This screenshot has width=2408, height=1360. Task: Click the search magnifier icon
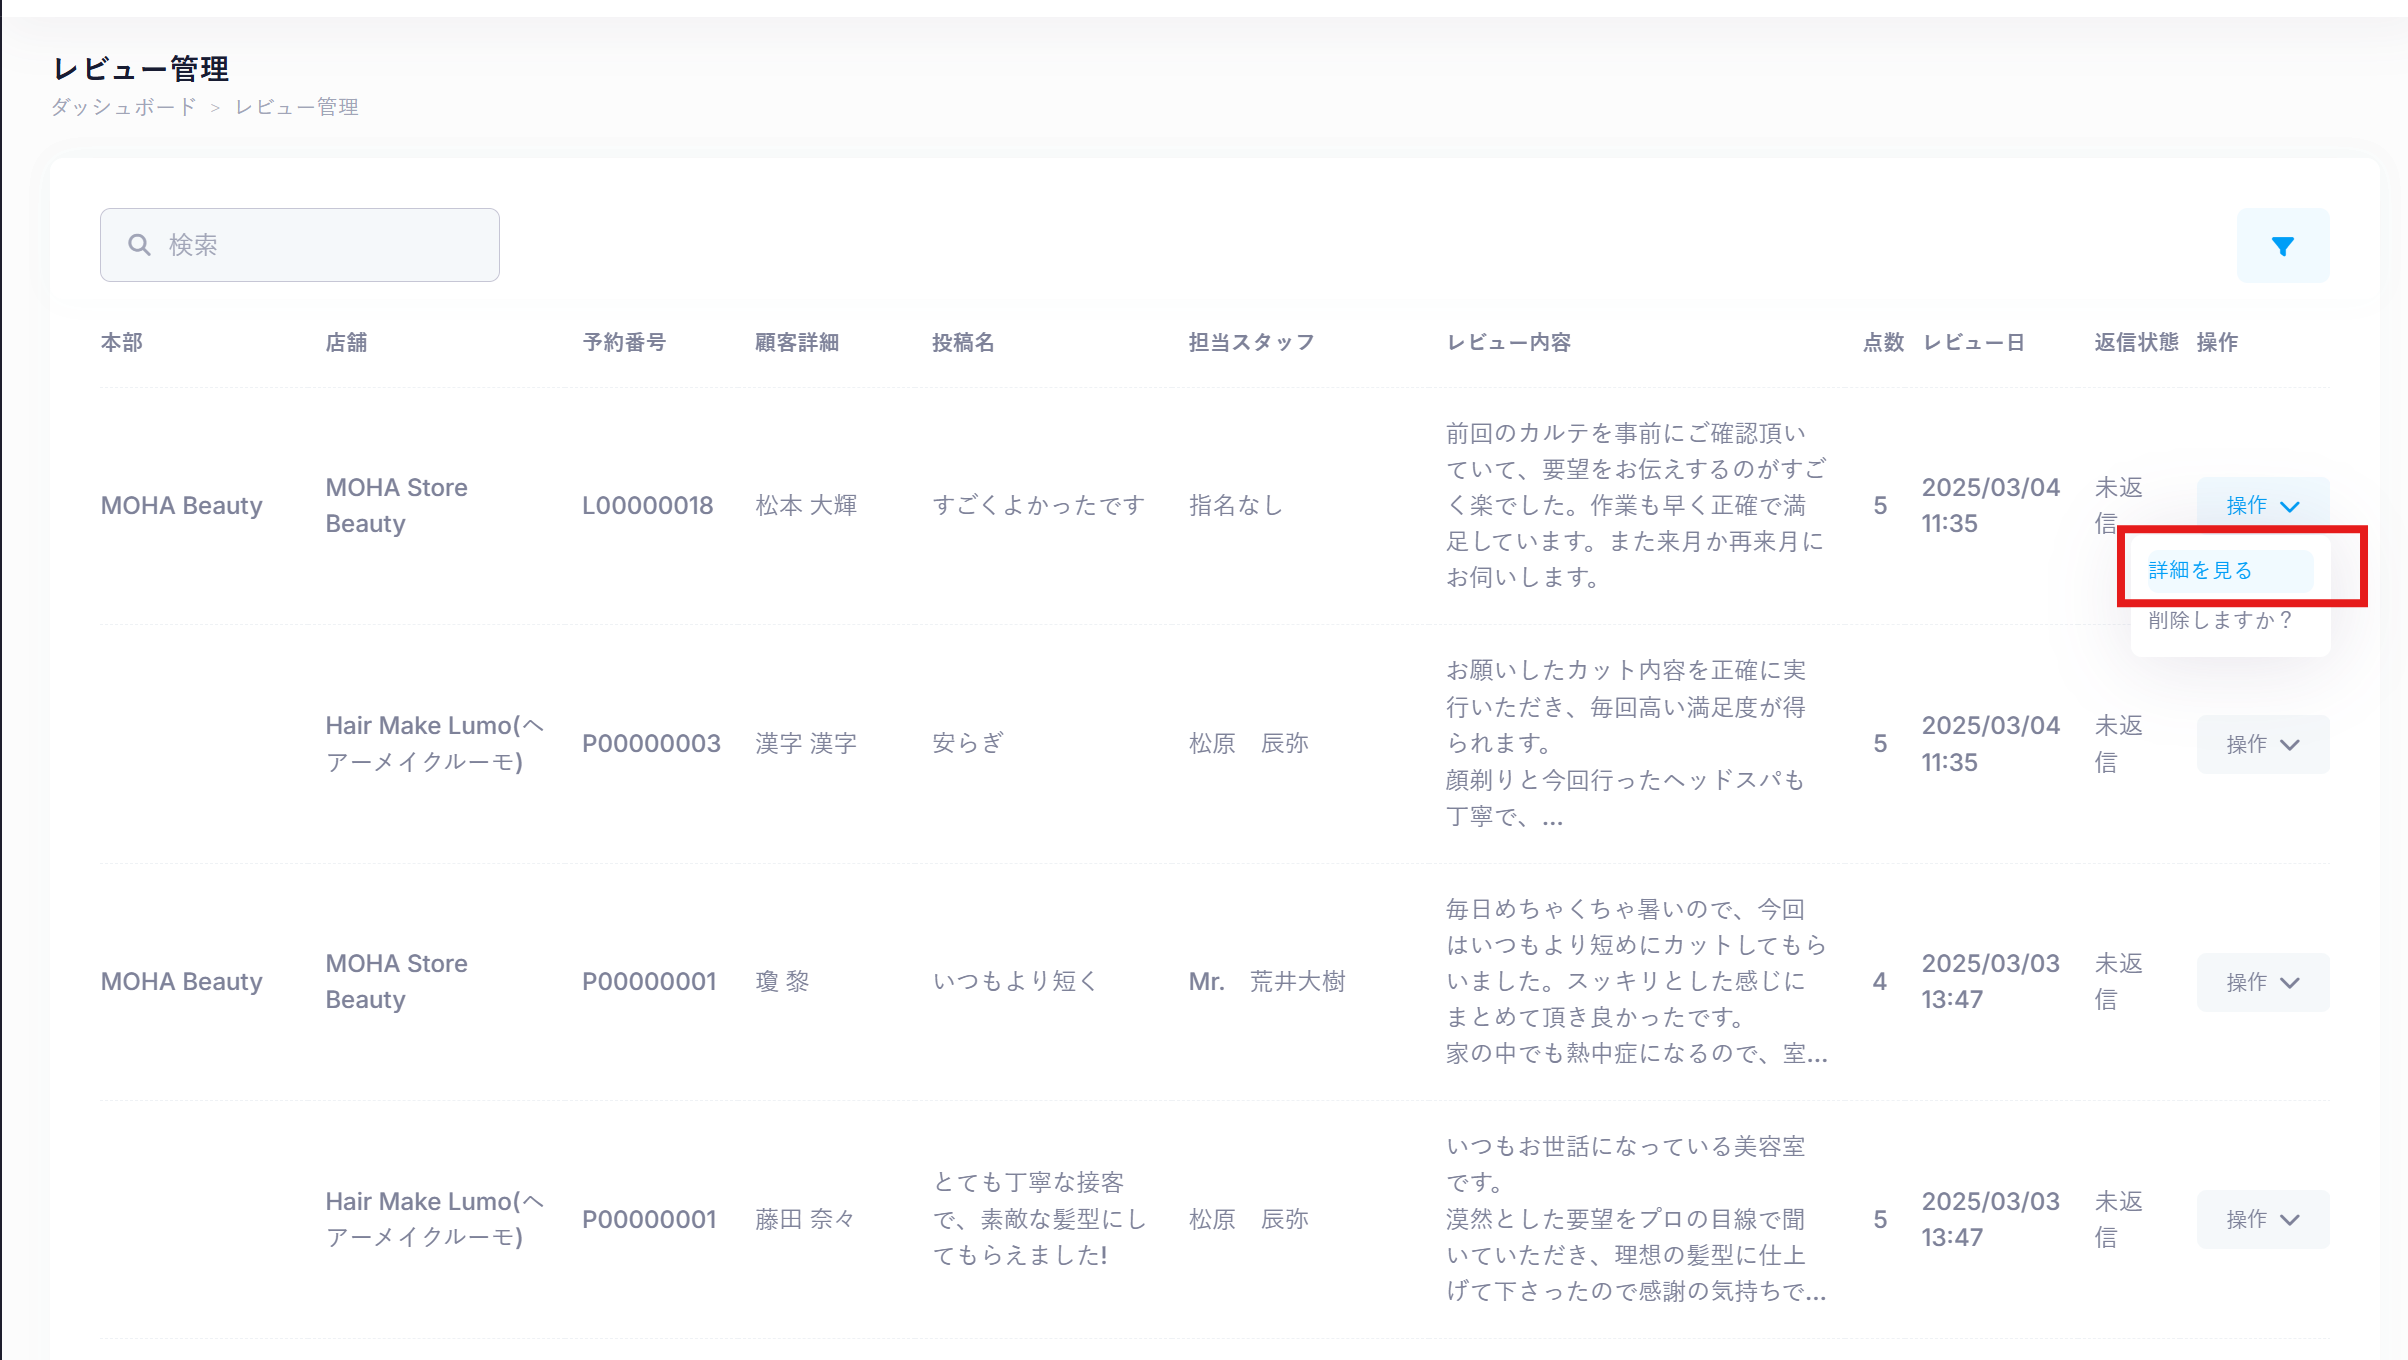(x=140, y=245)
